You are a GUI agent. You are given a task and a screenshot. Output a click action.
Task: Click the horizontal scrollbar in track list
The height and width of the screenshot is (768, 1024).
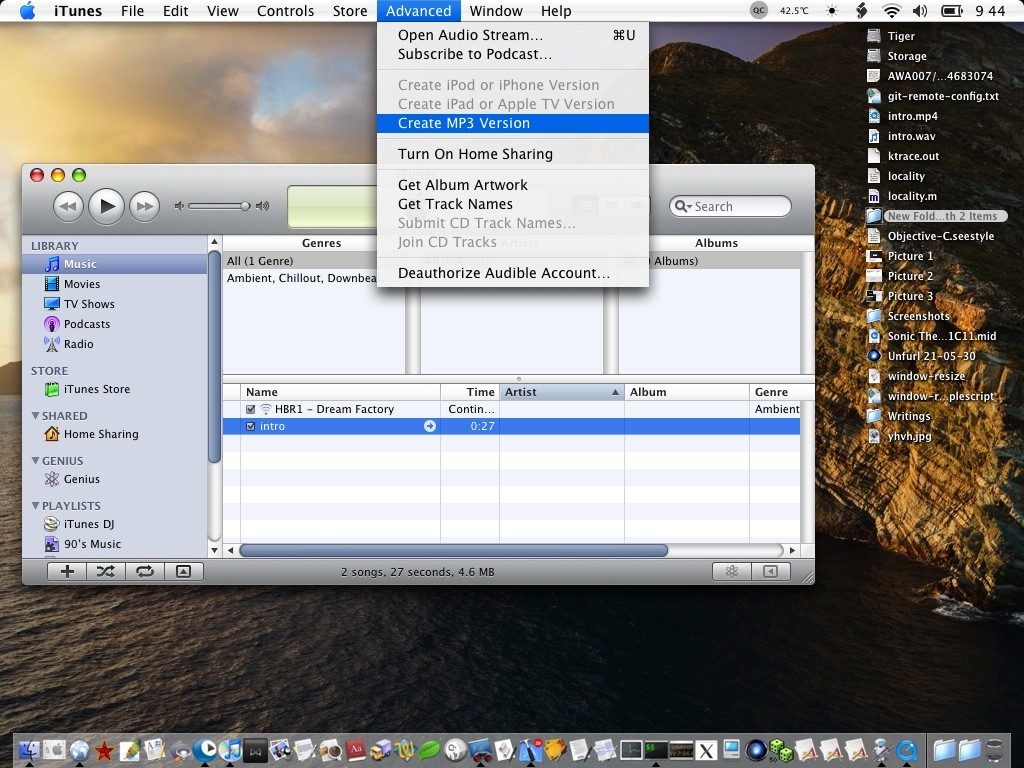coord(453,551)
